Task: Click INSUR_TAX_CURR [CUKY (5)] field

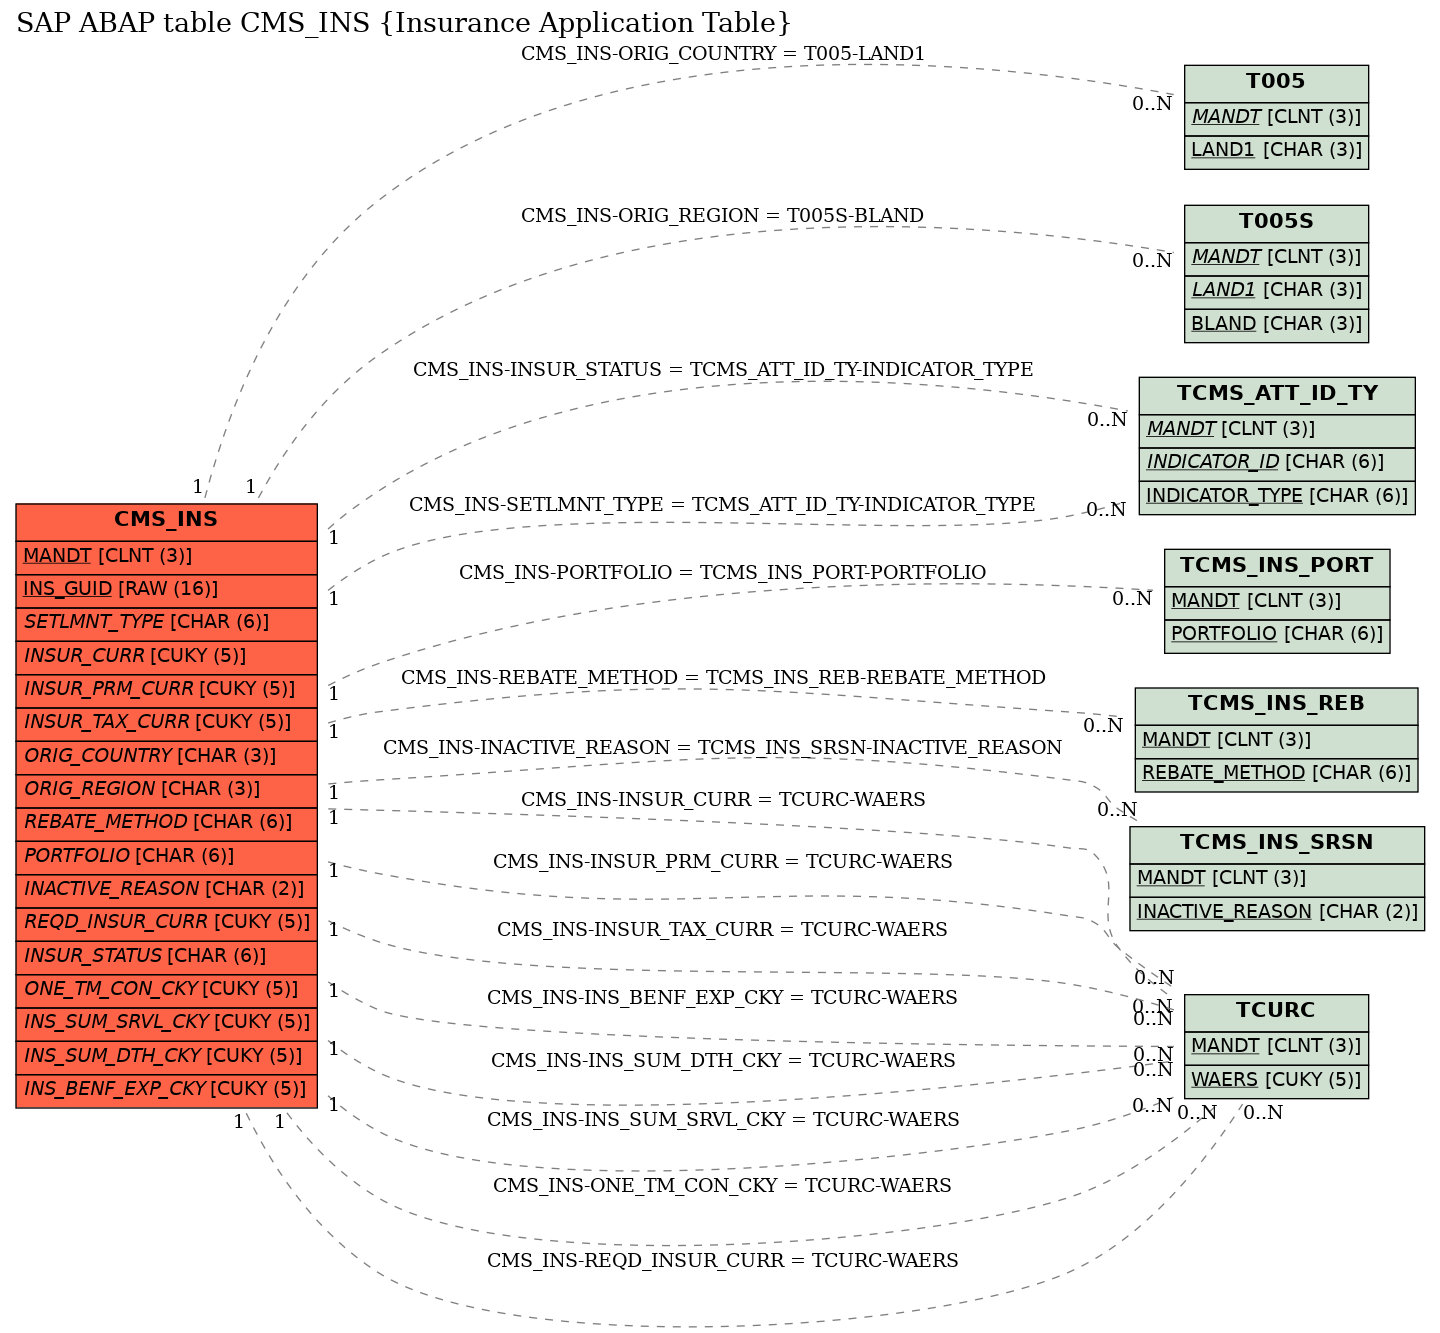Action: point(166,722)
